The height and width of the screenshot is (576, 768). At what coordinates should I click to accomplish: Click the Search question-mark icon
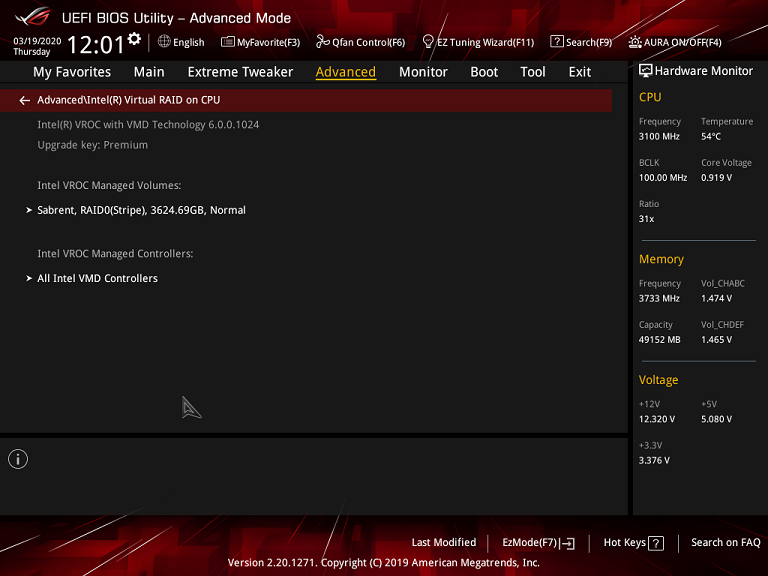[x=556, y=41]
